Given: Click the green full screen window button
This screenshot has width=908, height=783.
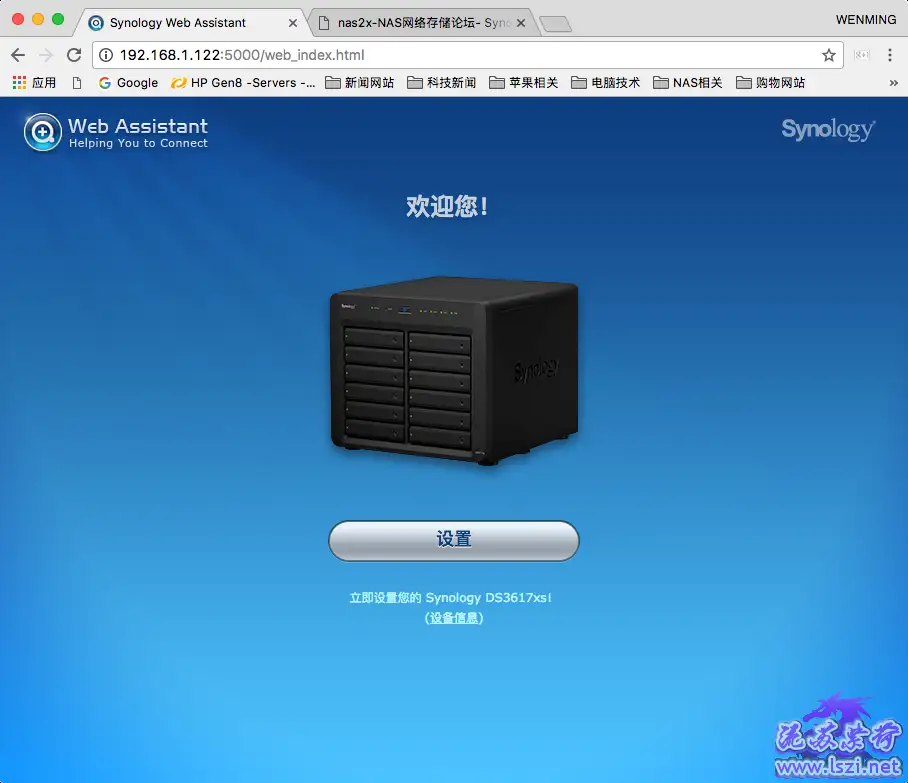Looking at the screenshot, I should point(58,19).
